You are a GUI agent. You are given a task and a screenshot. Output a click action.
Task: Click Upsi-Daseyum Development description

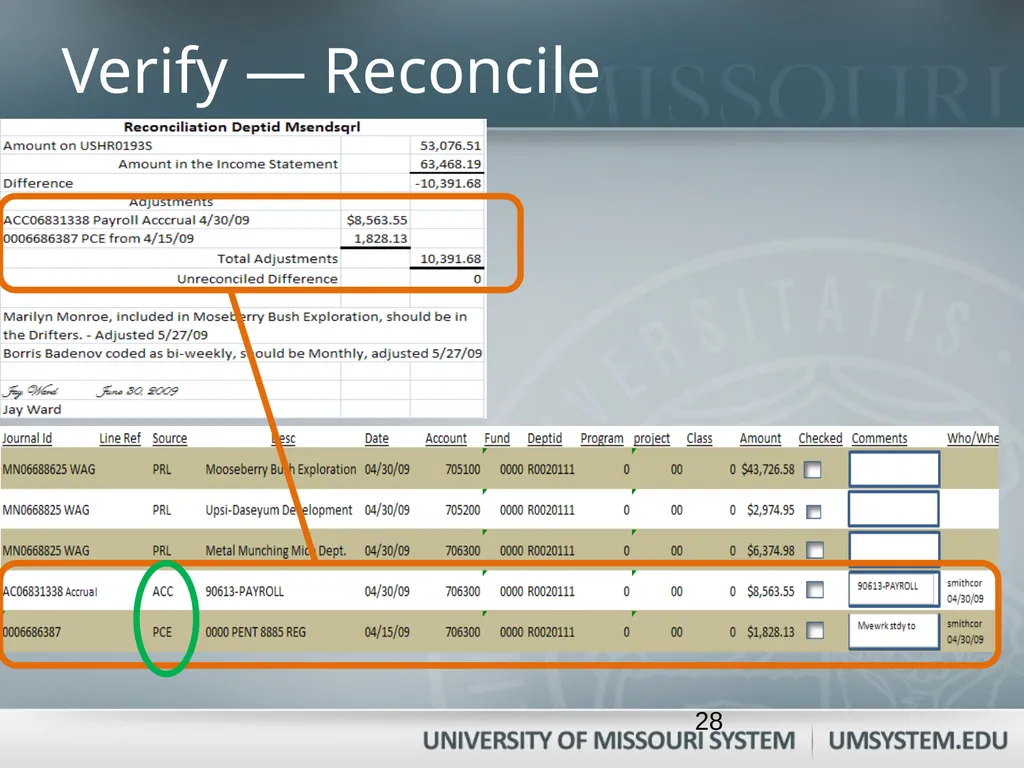[279, 510]
